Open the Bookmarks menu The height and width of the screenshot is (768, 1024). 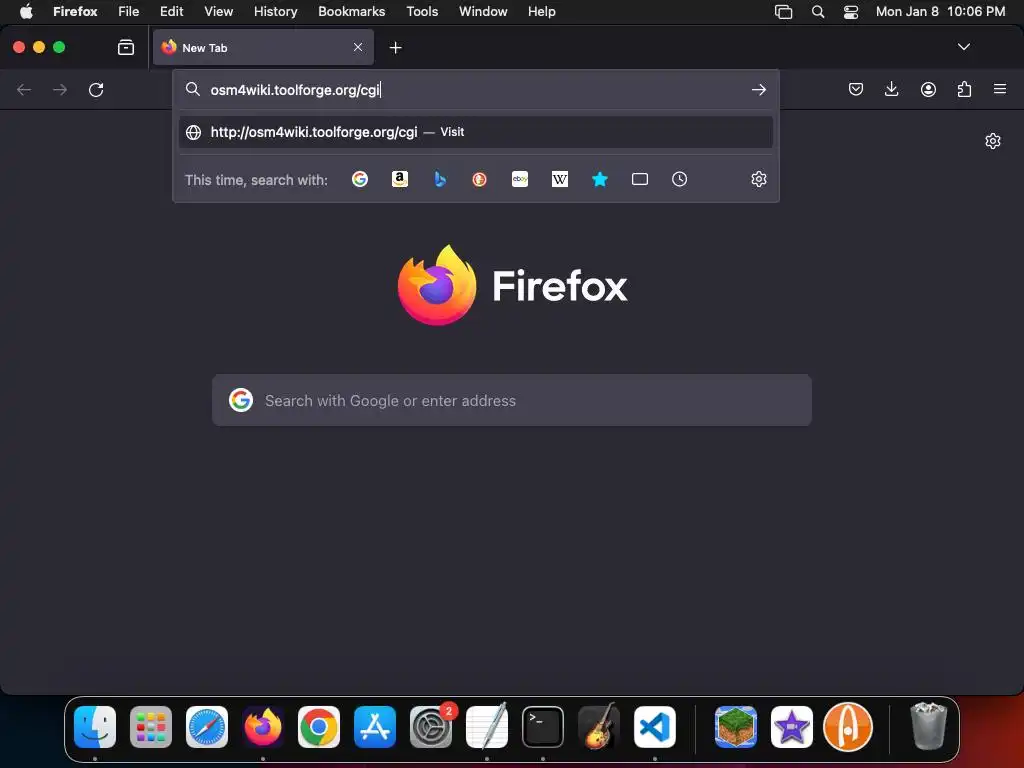click(x=351, y=11)
